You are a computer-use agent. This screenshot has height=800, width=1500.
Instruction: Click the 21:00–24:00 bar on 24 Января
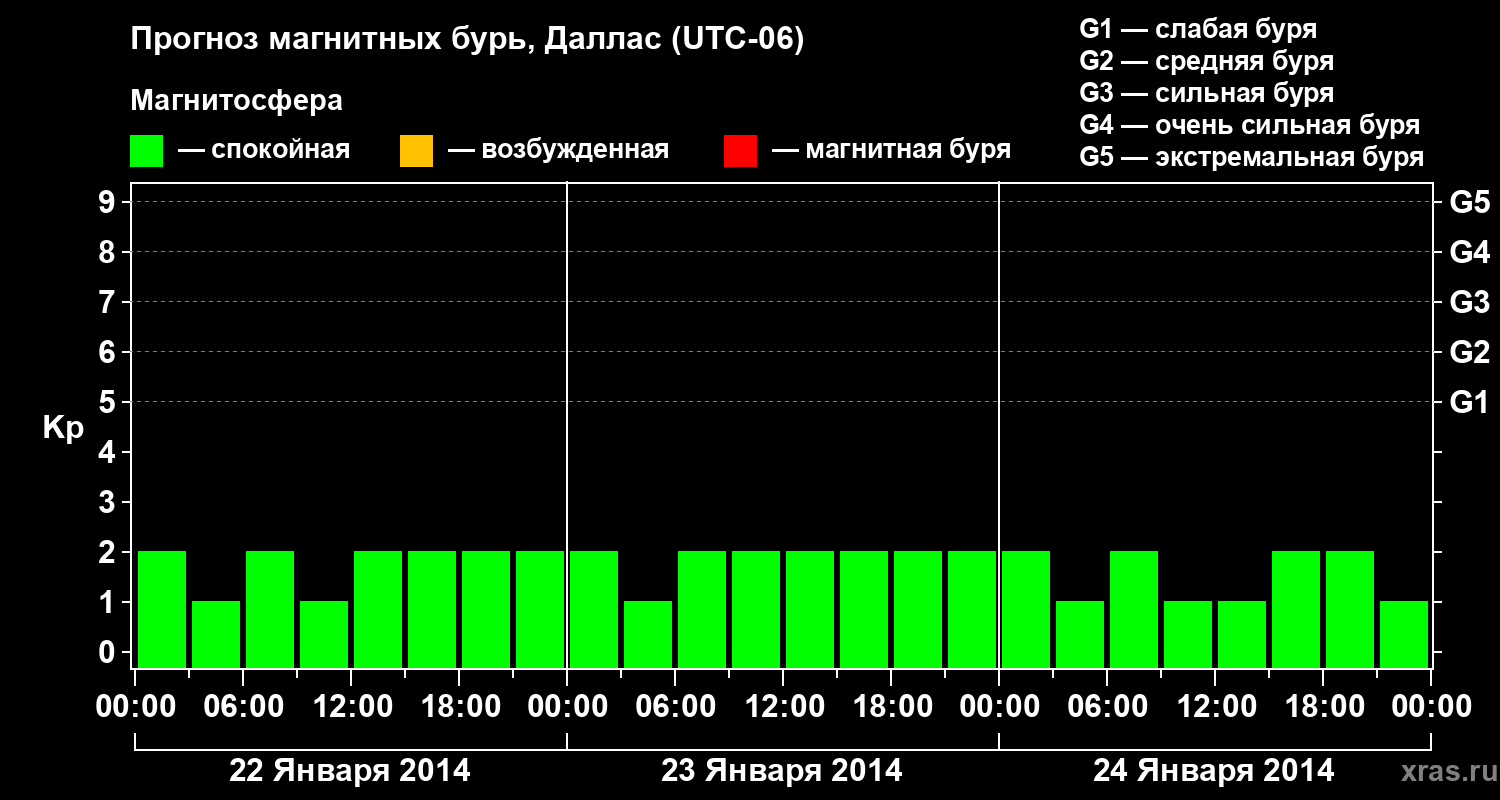point(1404,634)
